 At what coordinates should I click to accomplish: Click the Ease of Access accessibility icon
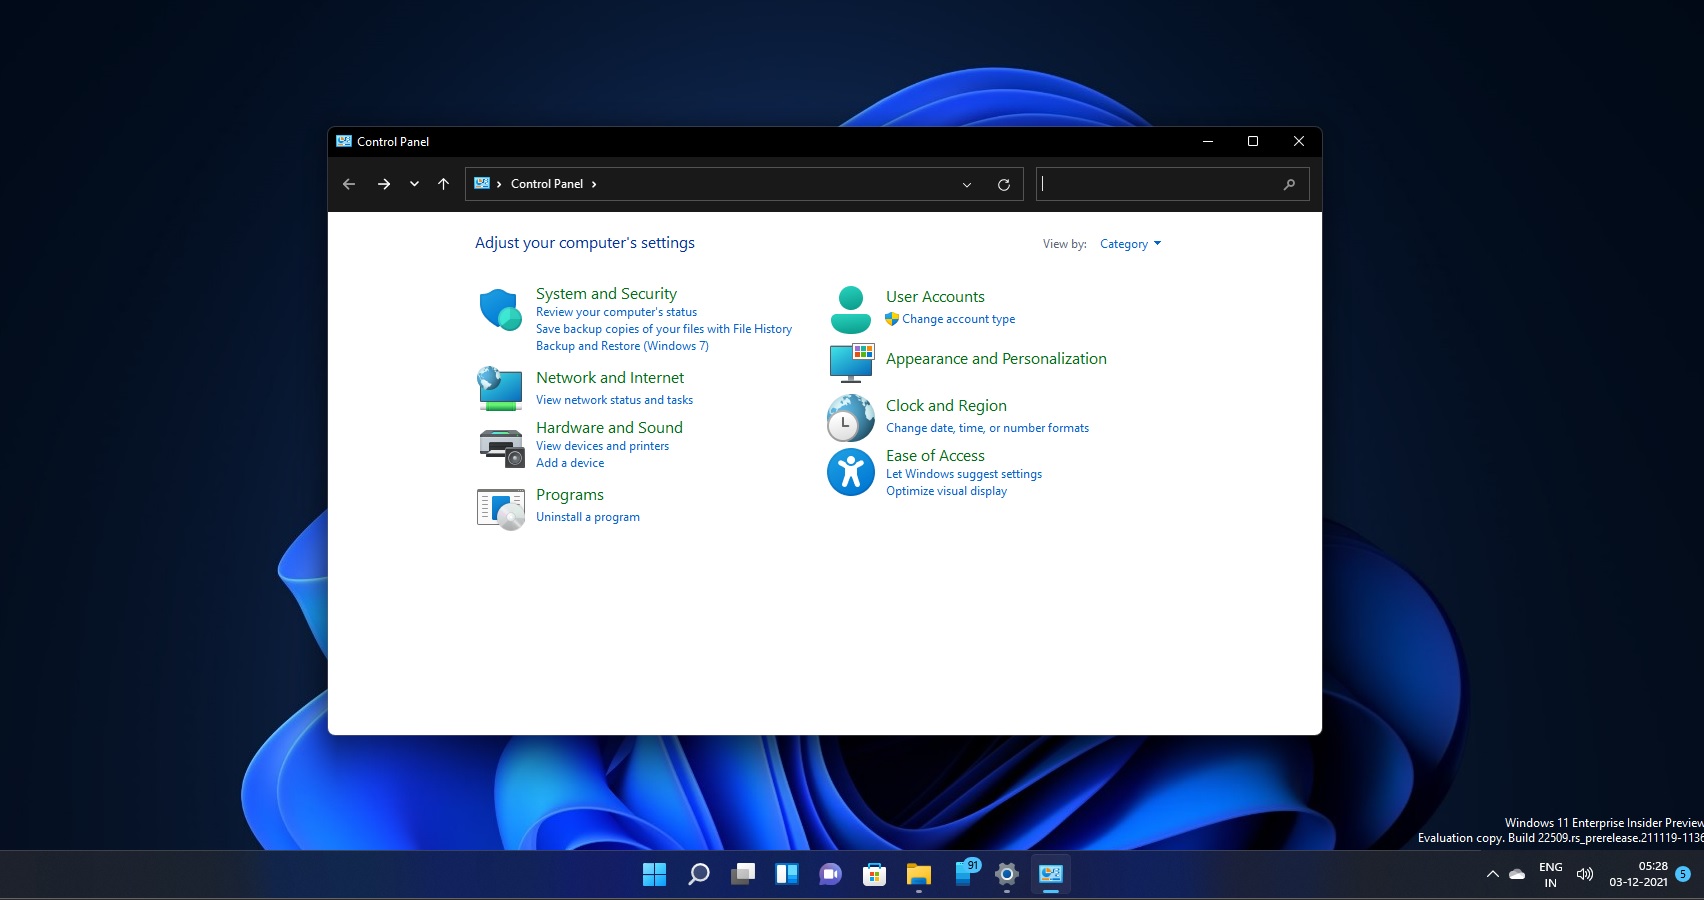(850, 471)
